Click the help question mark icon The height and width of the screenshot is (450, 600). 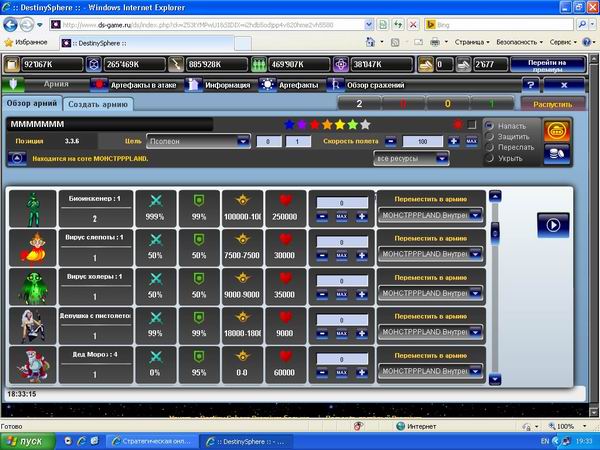[x=531, y=85]
